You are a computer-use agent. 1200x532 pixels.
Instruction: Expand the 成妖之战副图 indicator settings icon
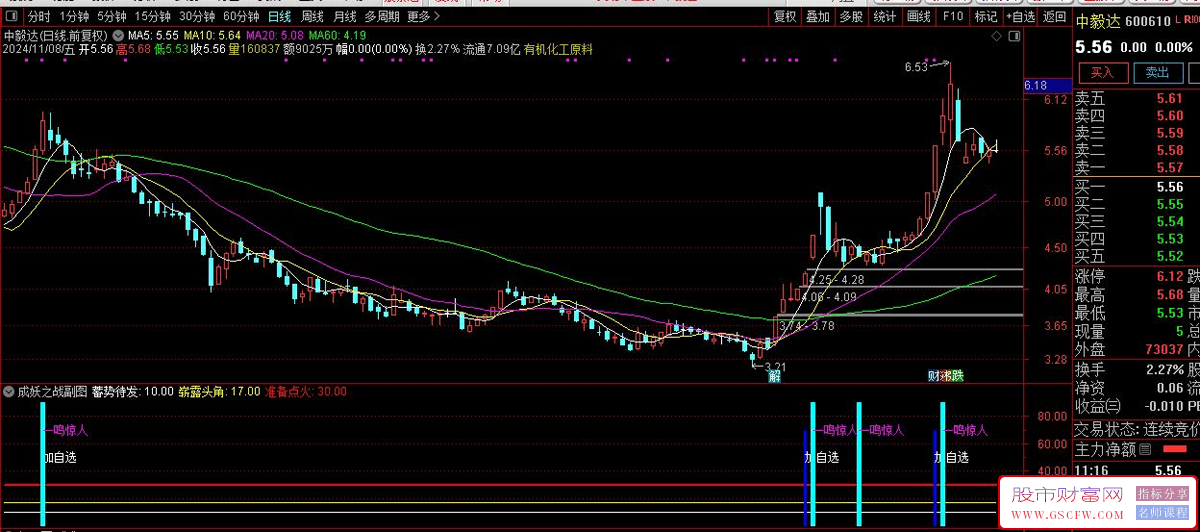(10, 391)
